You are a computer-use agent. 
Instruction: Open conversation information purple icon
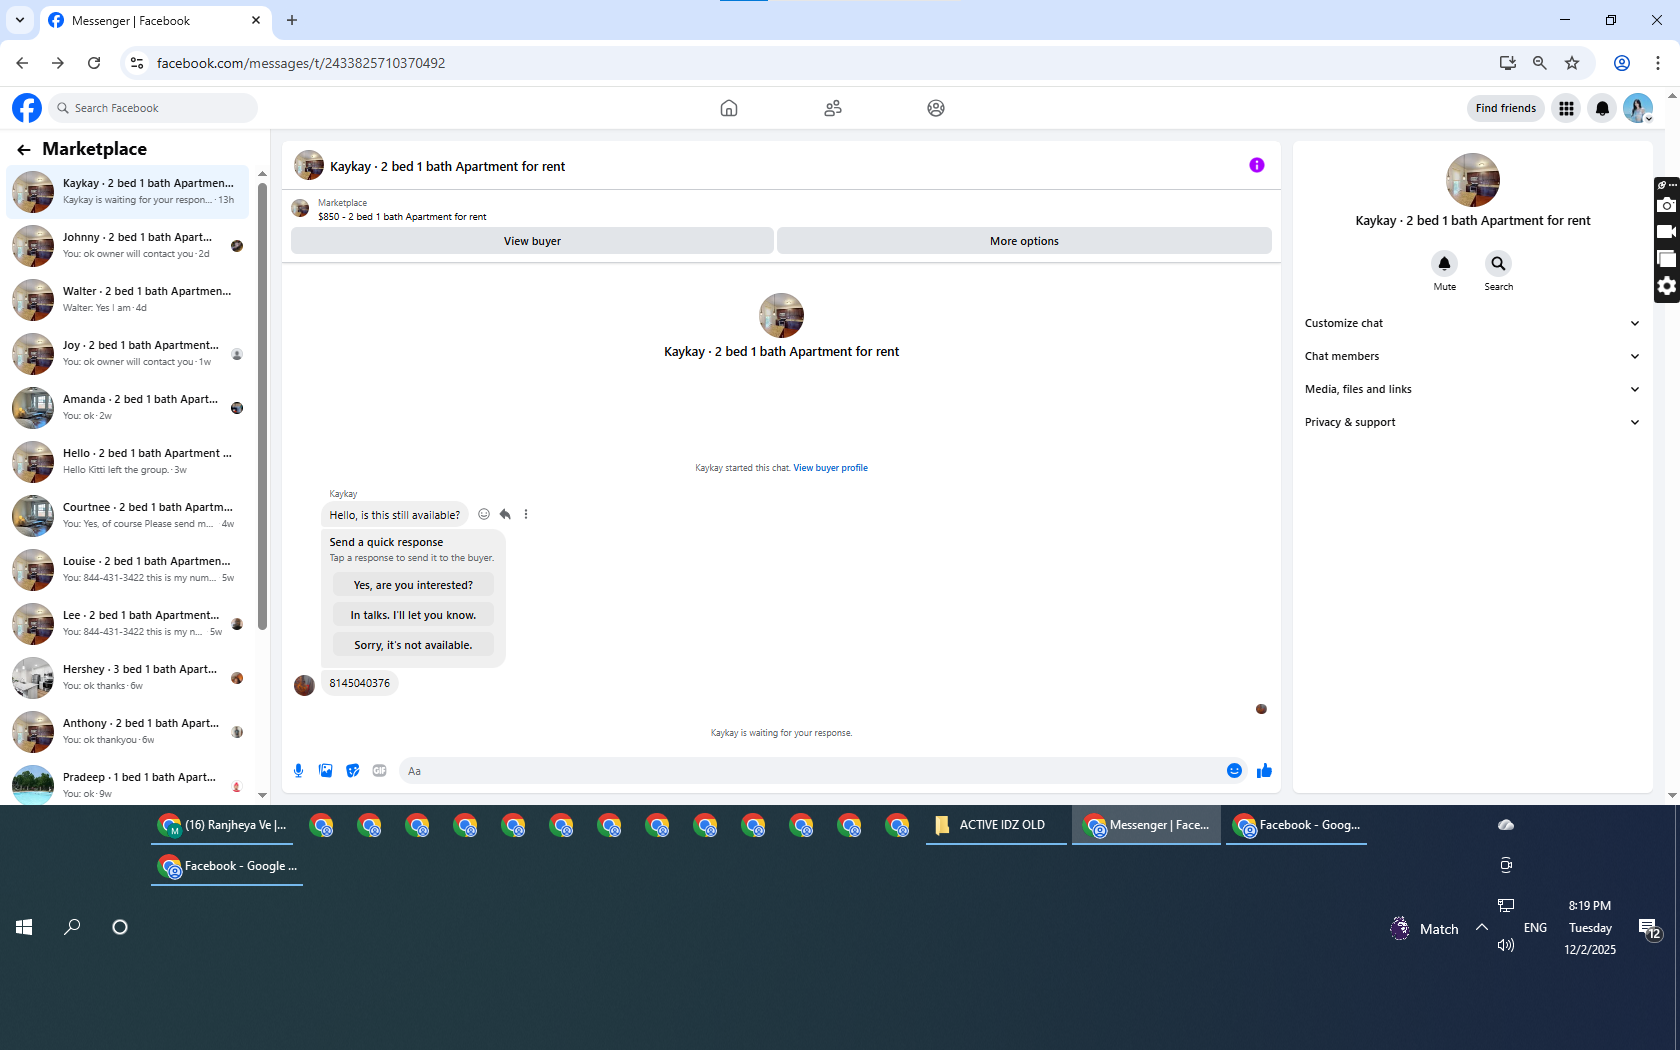pos(1257,165)
